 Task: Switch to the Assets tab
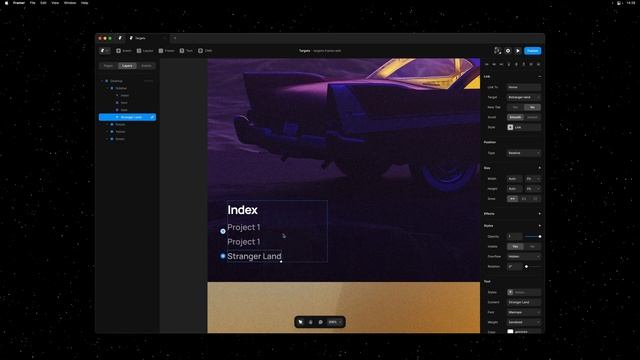point(146,66)
